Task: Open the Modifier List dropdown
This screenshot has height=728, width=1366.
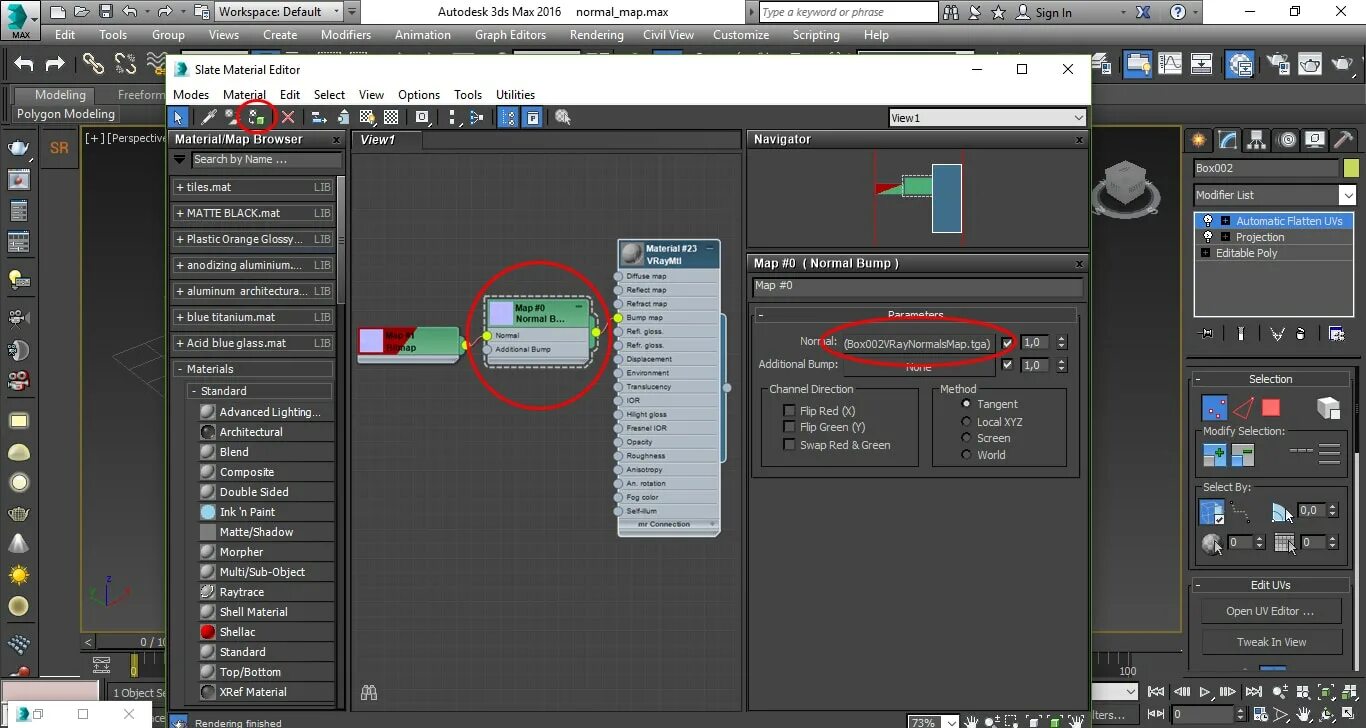Action: [1348, 195]
